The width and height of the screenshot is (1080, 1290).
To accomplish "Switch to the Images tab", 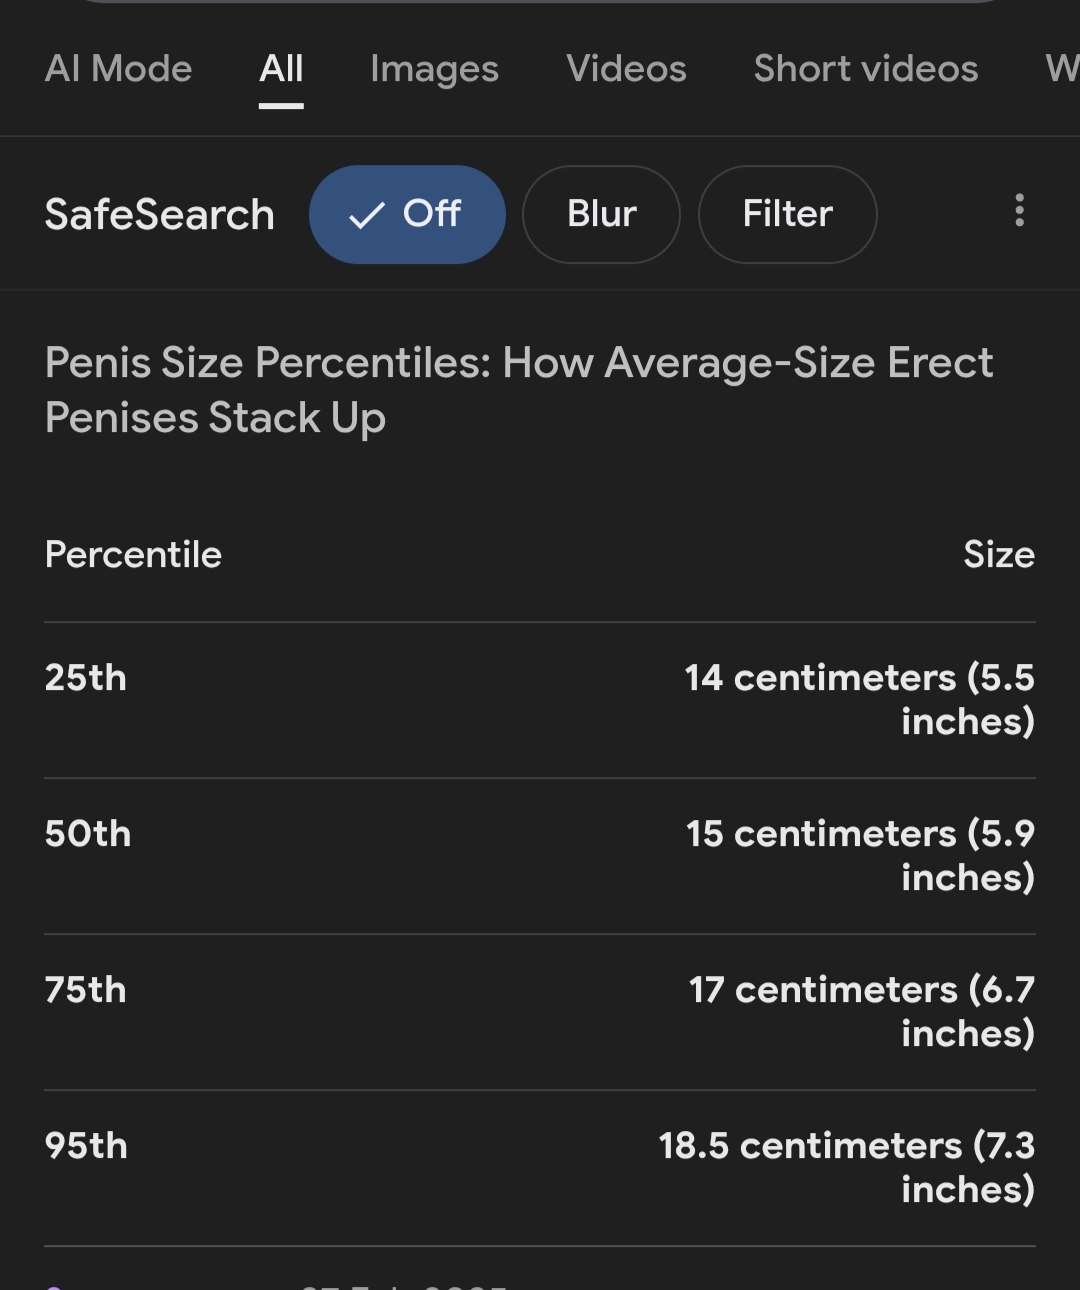I will point(434,69).
